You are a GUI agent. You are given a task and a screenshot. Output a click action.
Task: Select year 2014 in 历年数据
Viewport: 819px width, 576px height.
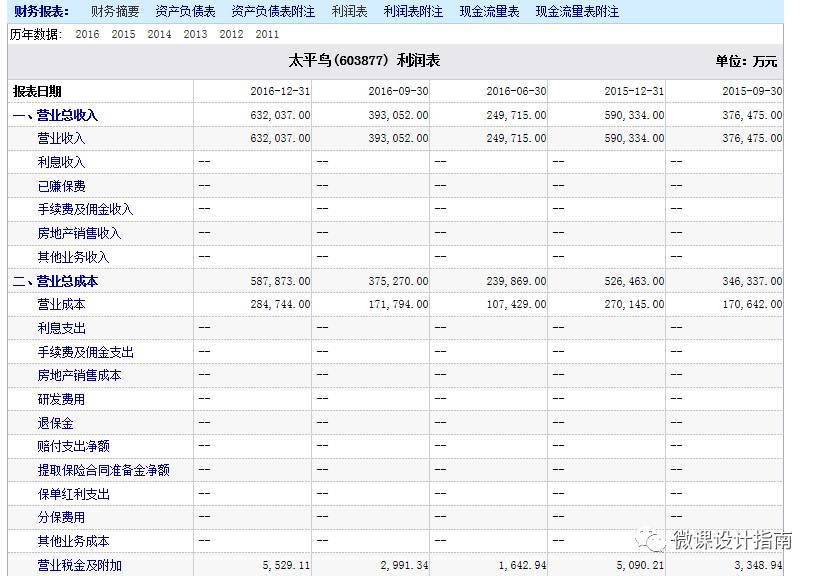tap(159, 34)
